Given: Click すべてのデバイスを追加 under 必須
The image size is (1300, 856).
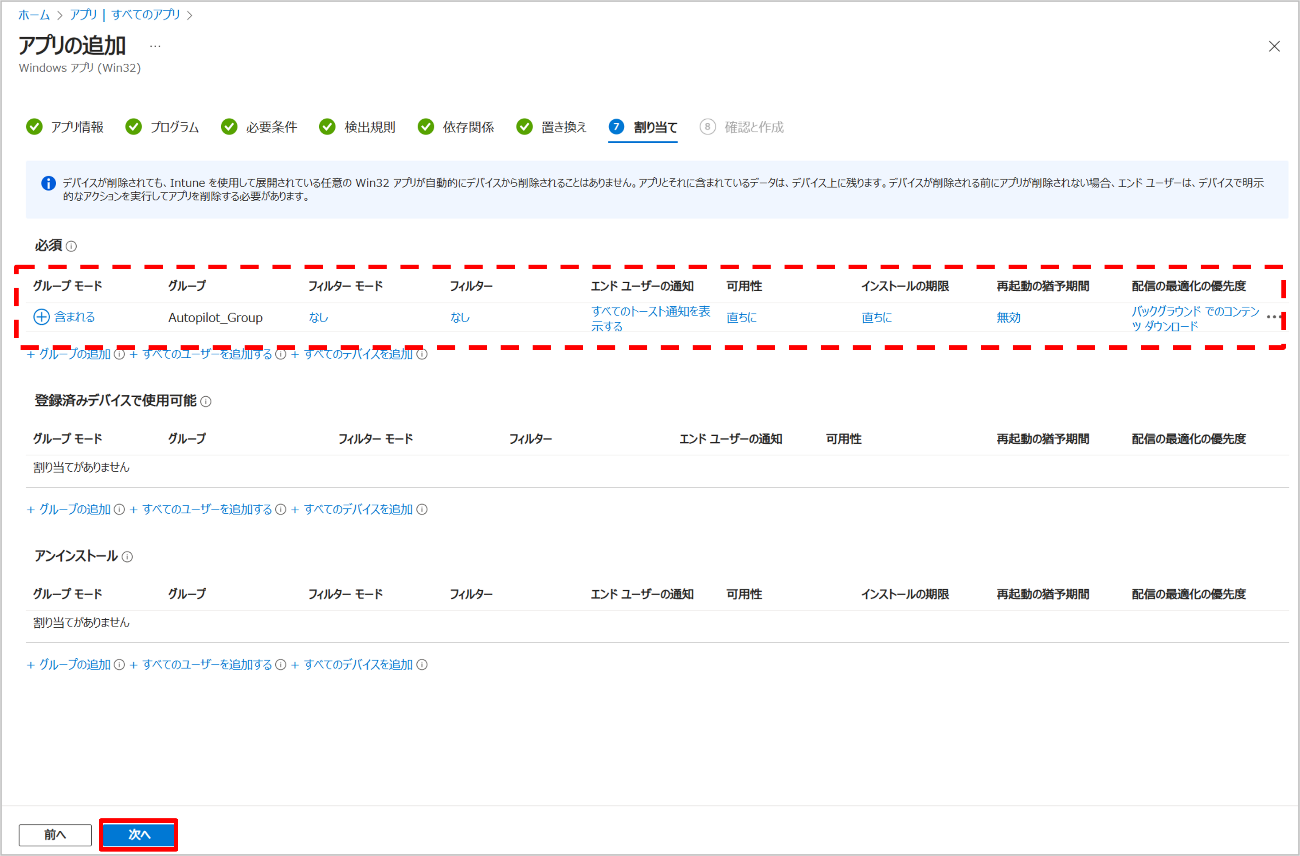Looking at the screenshot, I should point(352,354).
